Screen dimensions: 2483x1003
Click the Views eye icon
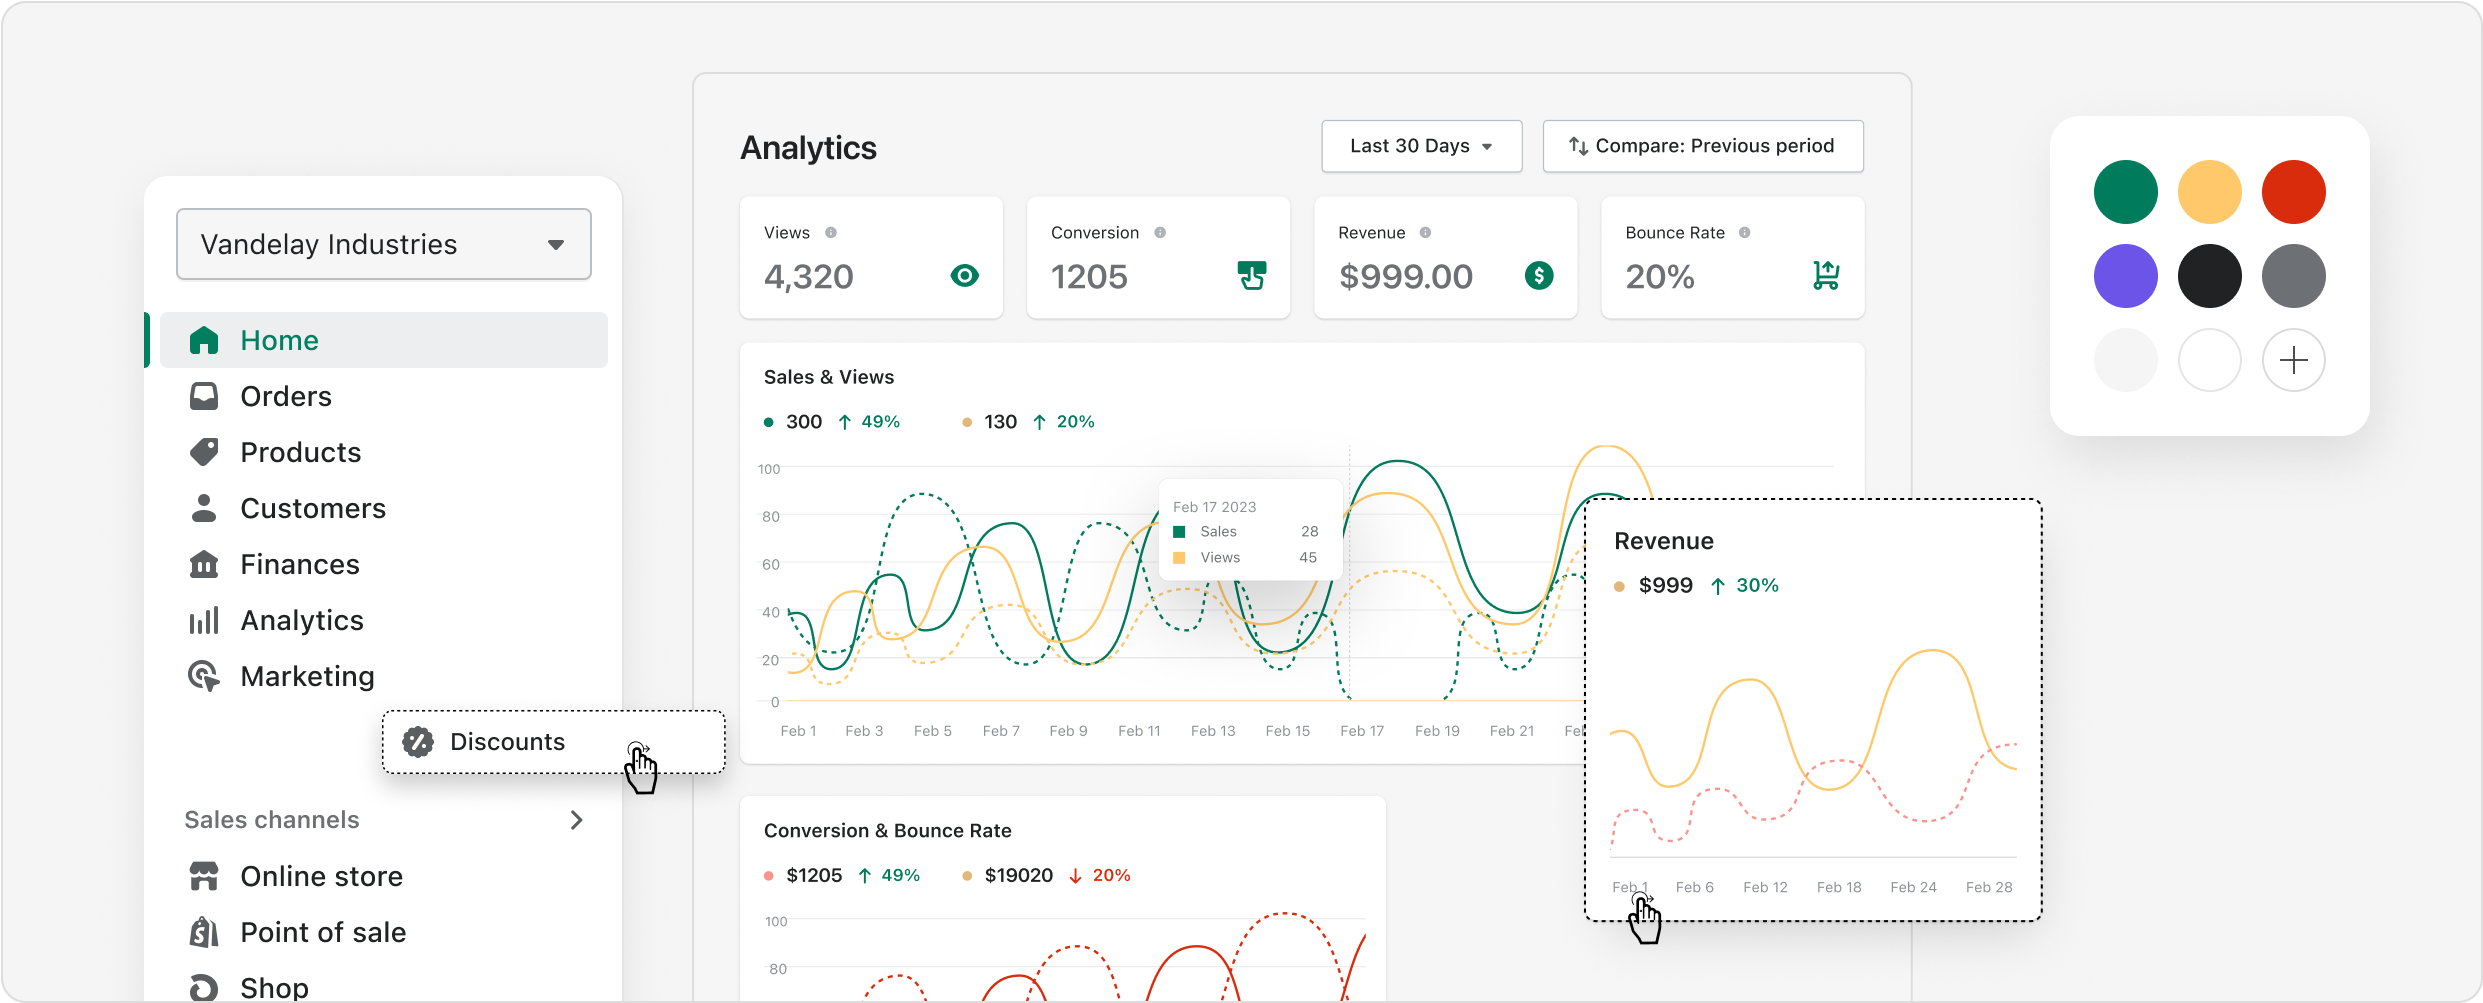tap(964, 276)
